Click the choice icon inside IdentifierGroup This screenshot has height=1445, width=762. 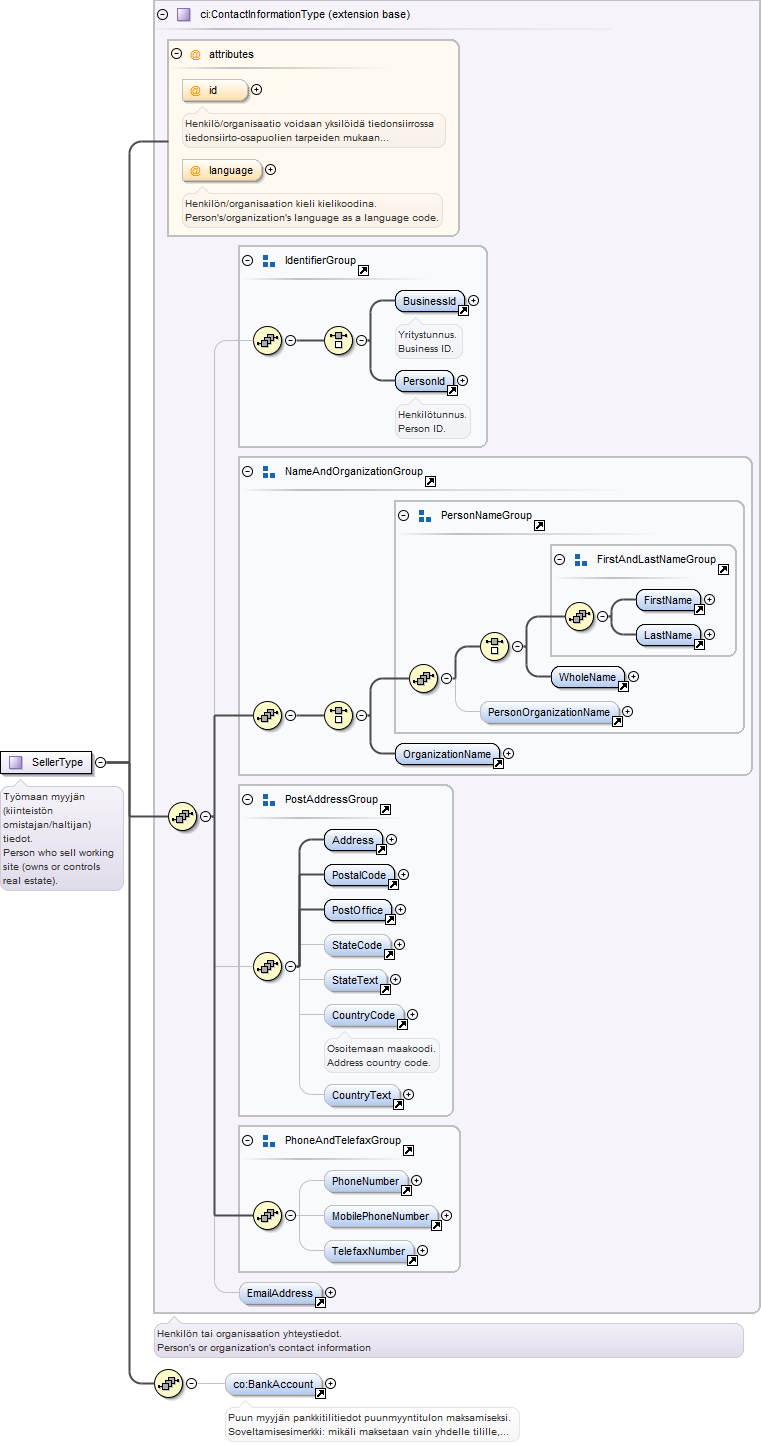339,340
